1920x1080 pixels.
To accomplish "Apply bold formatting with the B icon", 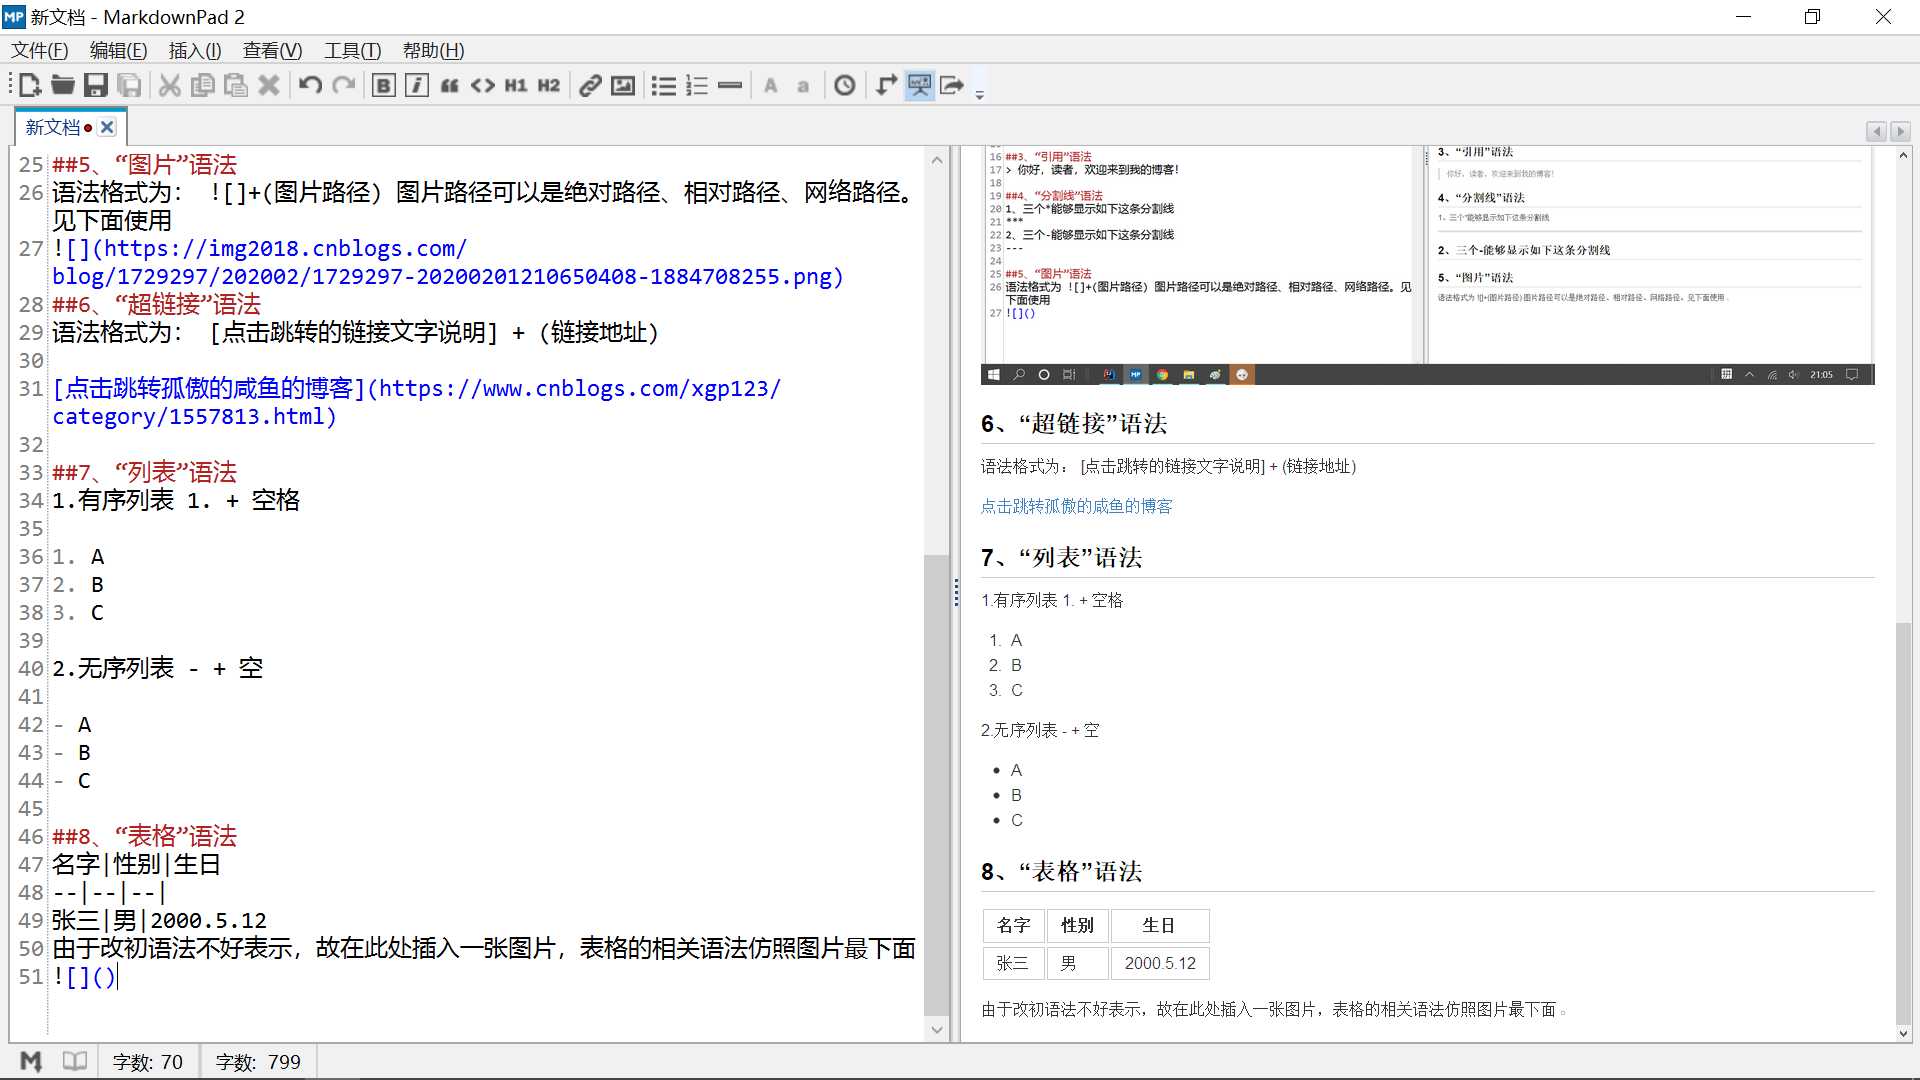I will coord(383,85).
